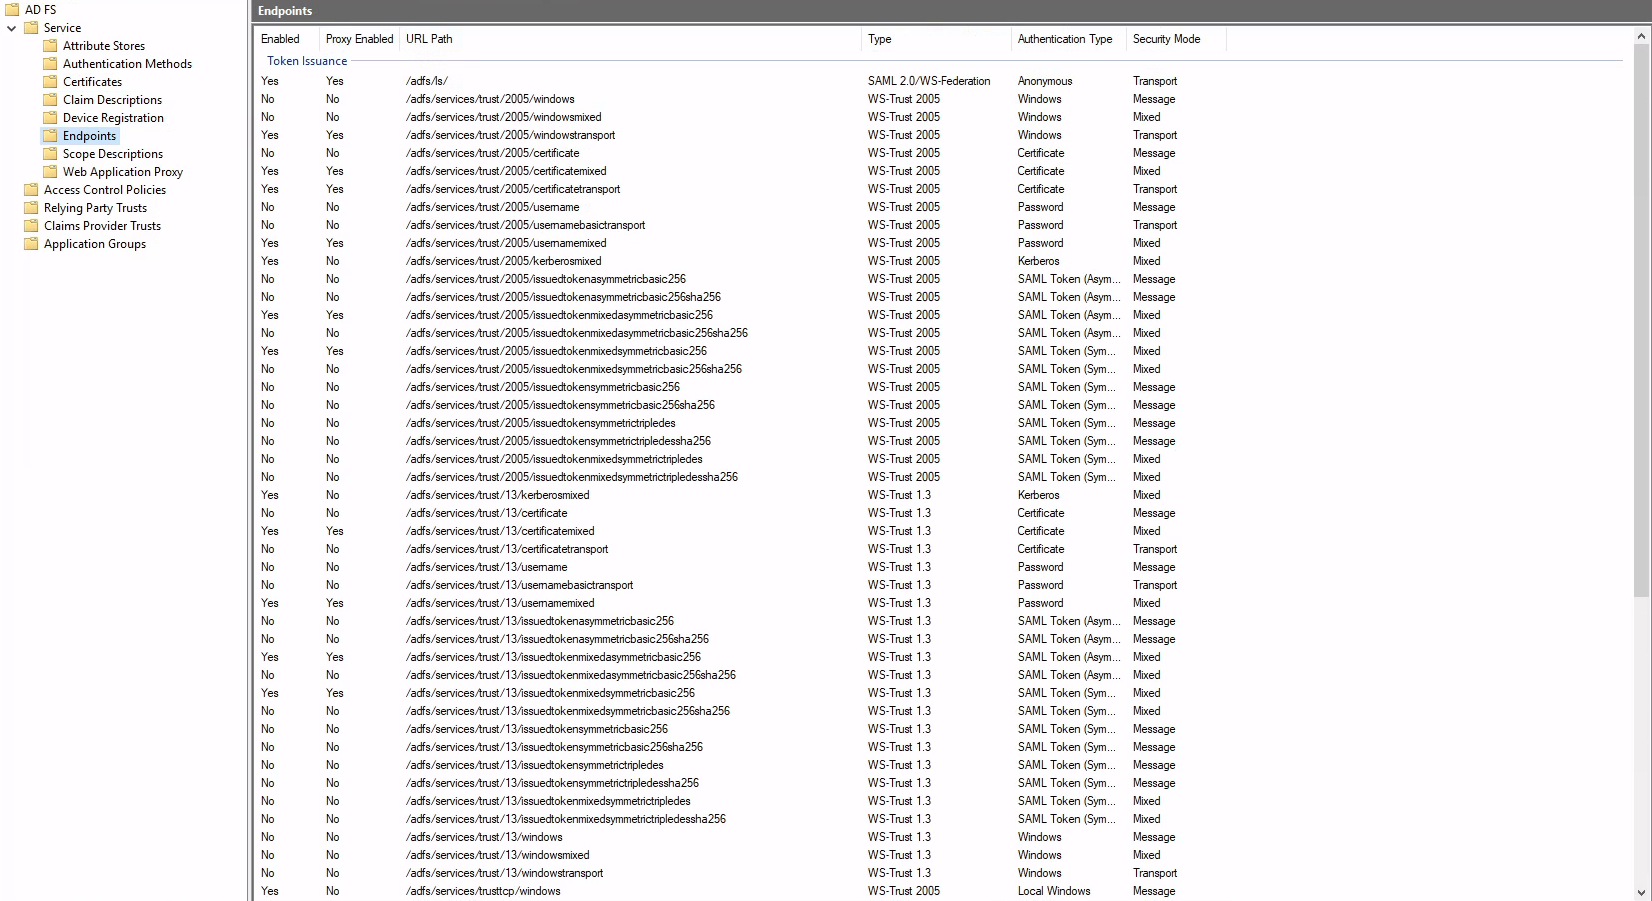Click the Attribute Stores folder icon
1652x901 pixels.
coord(50,45)
